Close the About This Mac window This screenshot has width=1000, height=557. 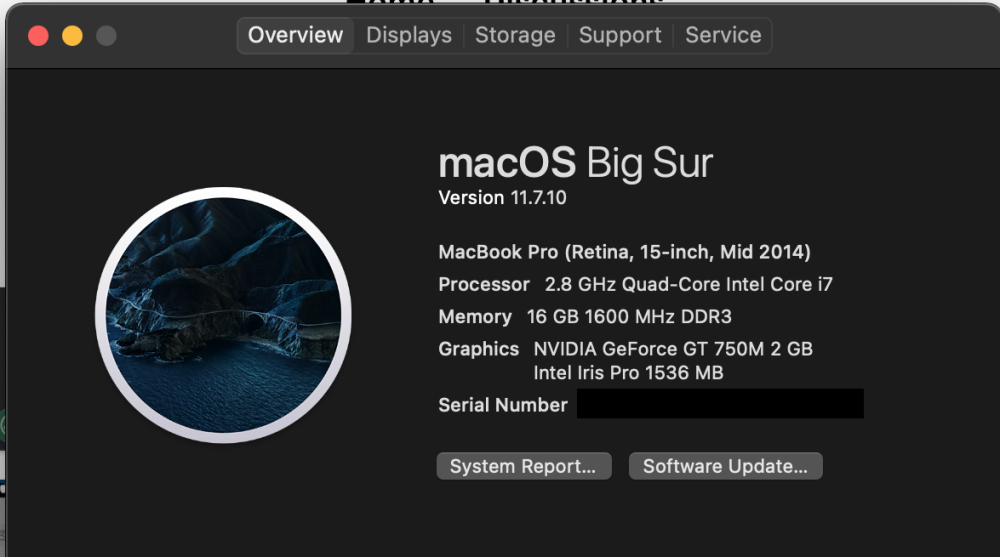38,36
